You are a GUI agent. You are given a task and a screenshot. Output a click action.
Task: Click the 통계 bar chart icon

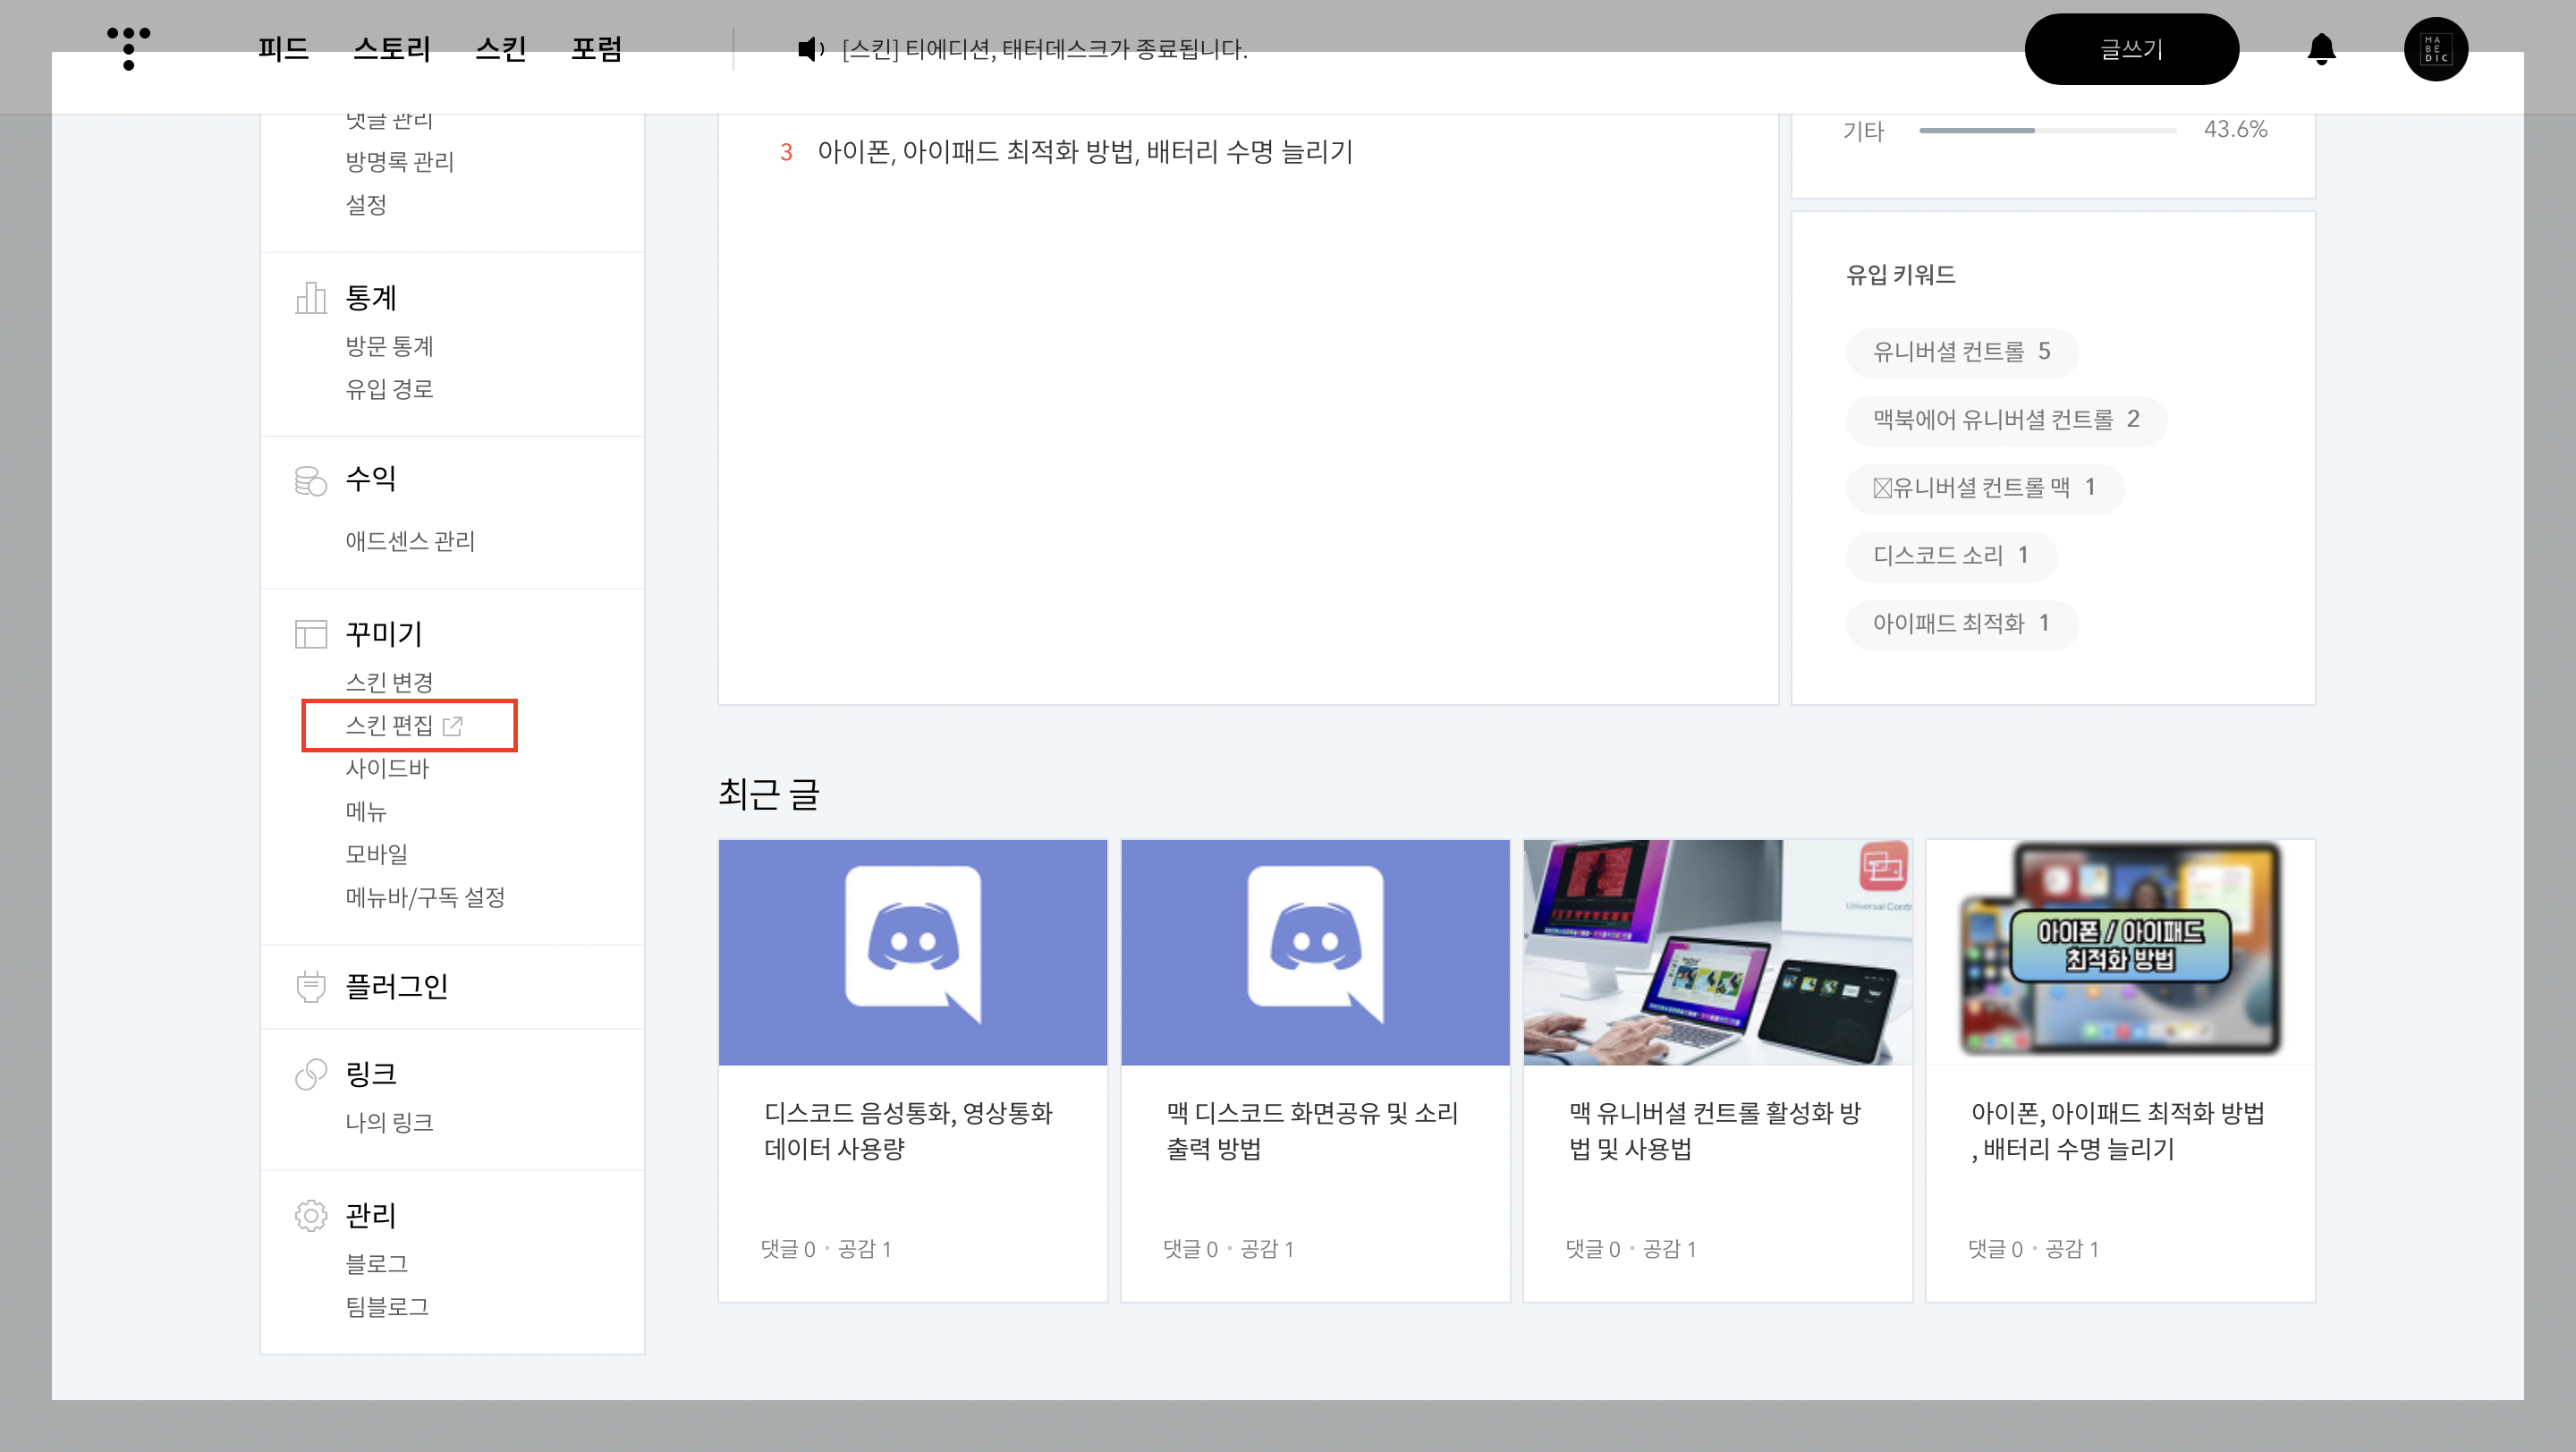coord(311,297)
